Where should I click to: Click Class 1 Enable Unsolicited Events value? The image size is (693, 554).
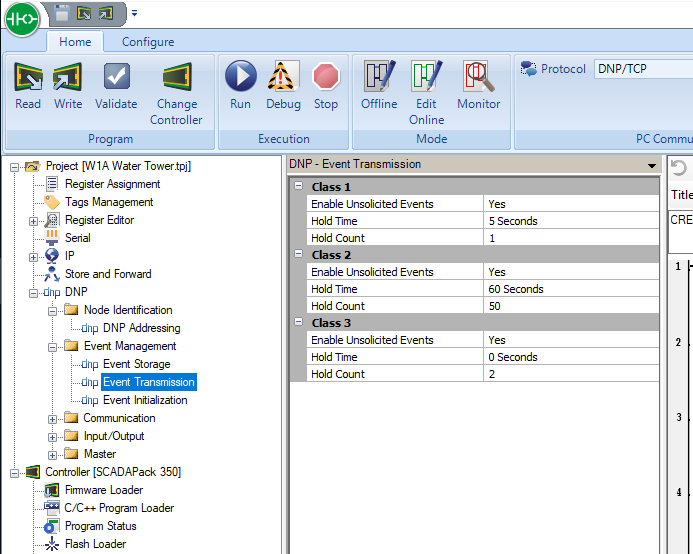click(x=571, y=204)
